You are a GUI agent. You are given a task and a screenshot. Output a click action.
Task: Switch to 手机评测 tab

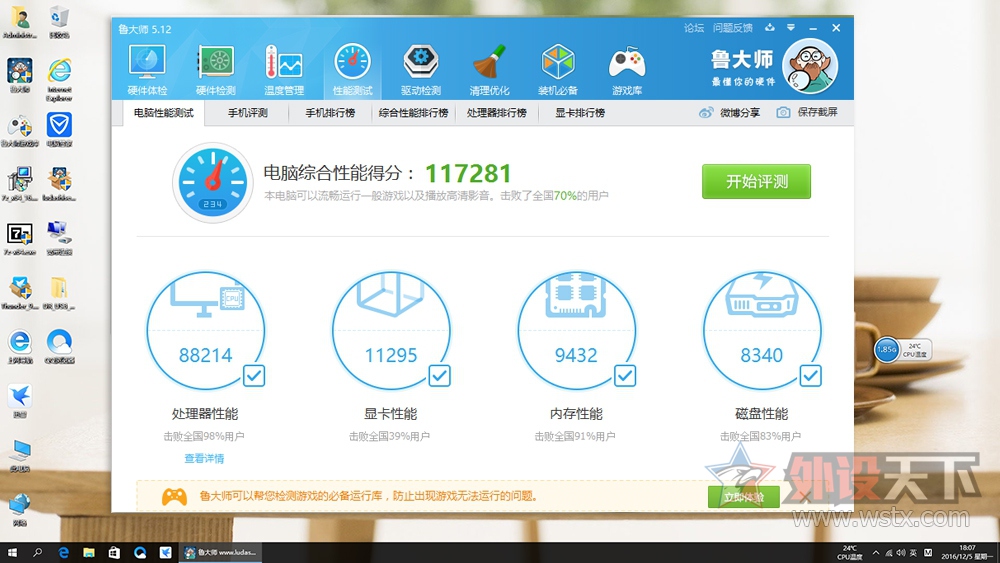248,113
